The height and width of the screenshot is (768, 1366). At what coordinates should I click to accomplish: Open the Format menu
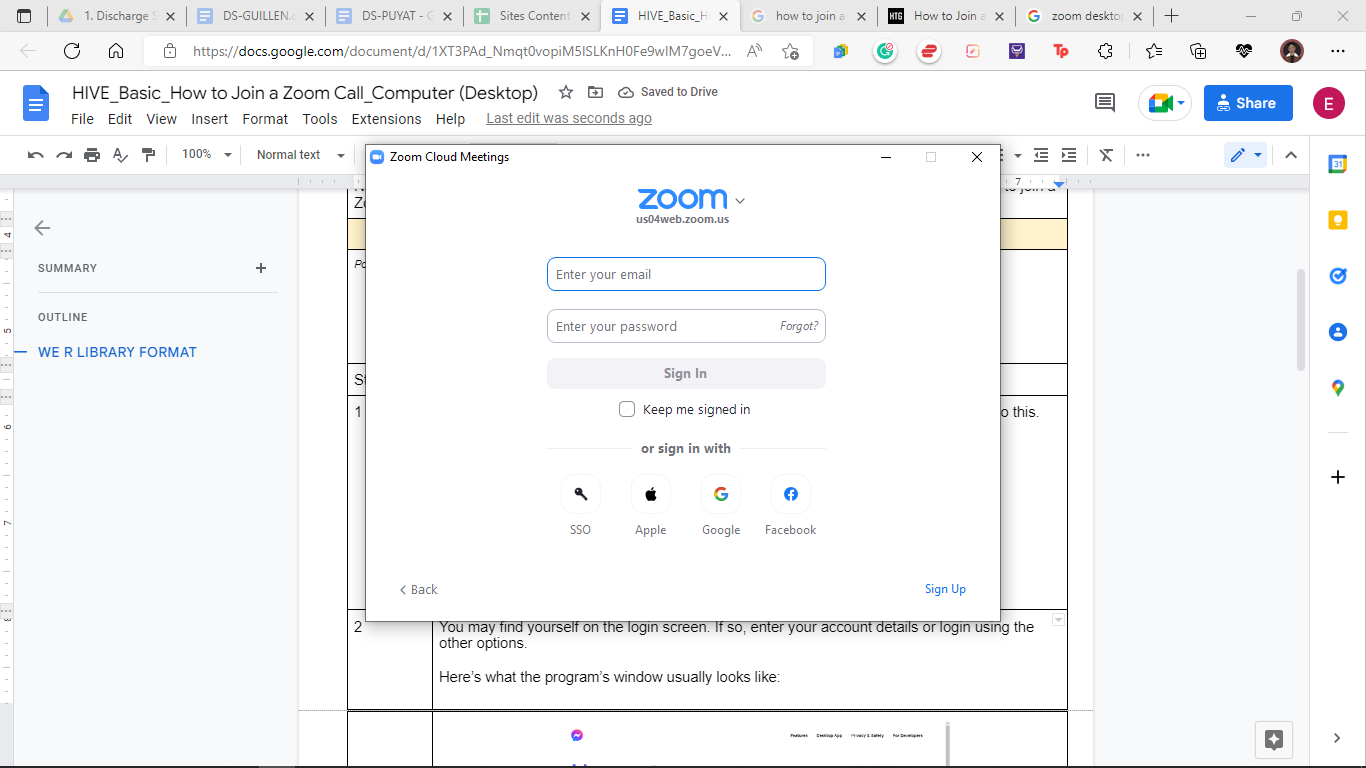[x=265, y=119]
